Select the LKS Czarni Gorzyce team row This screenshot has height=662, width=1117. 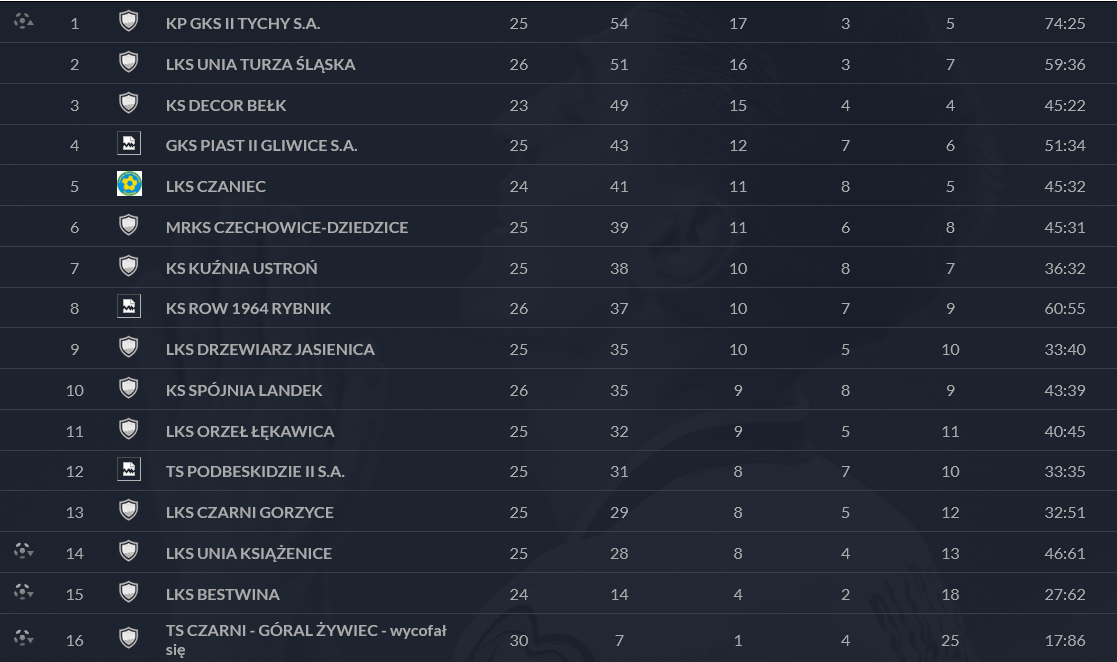coord(558,512)
